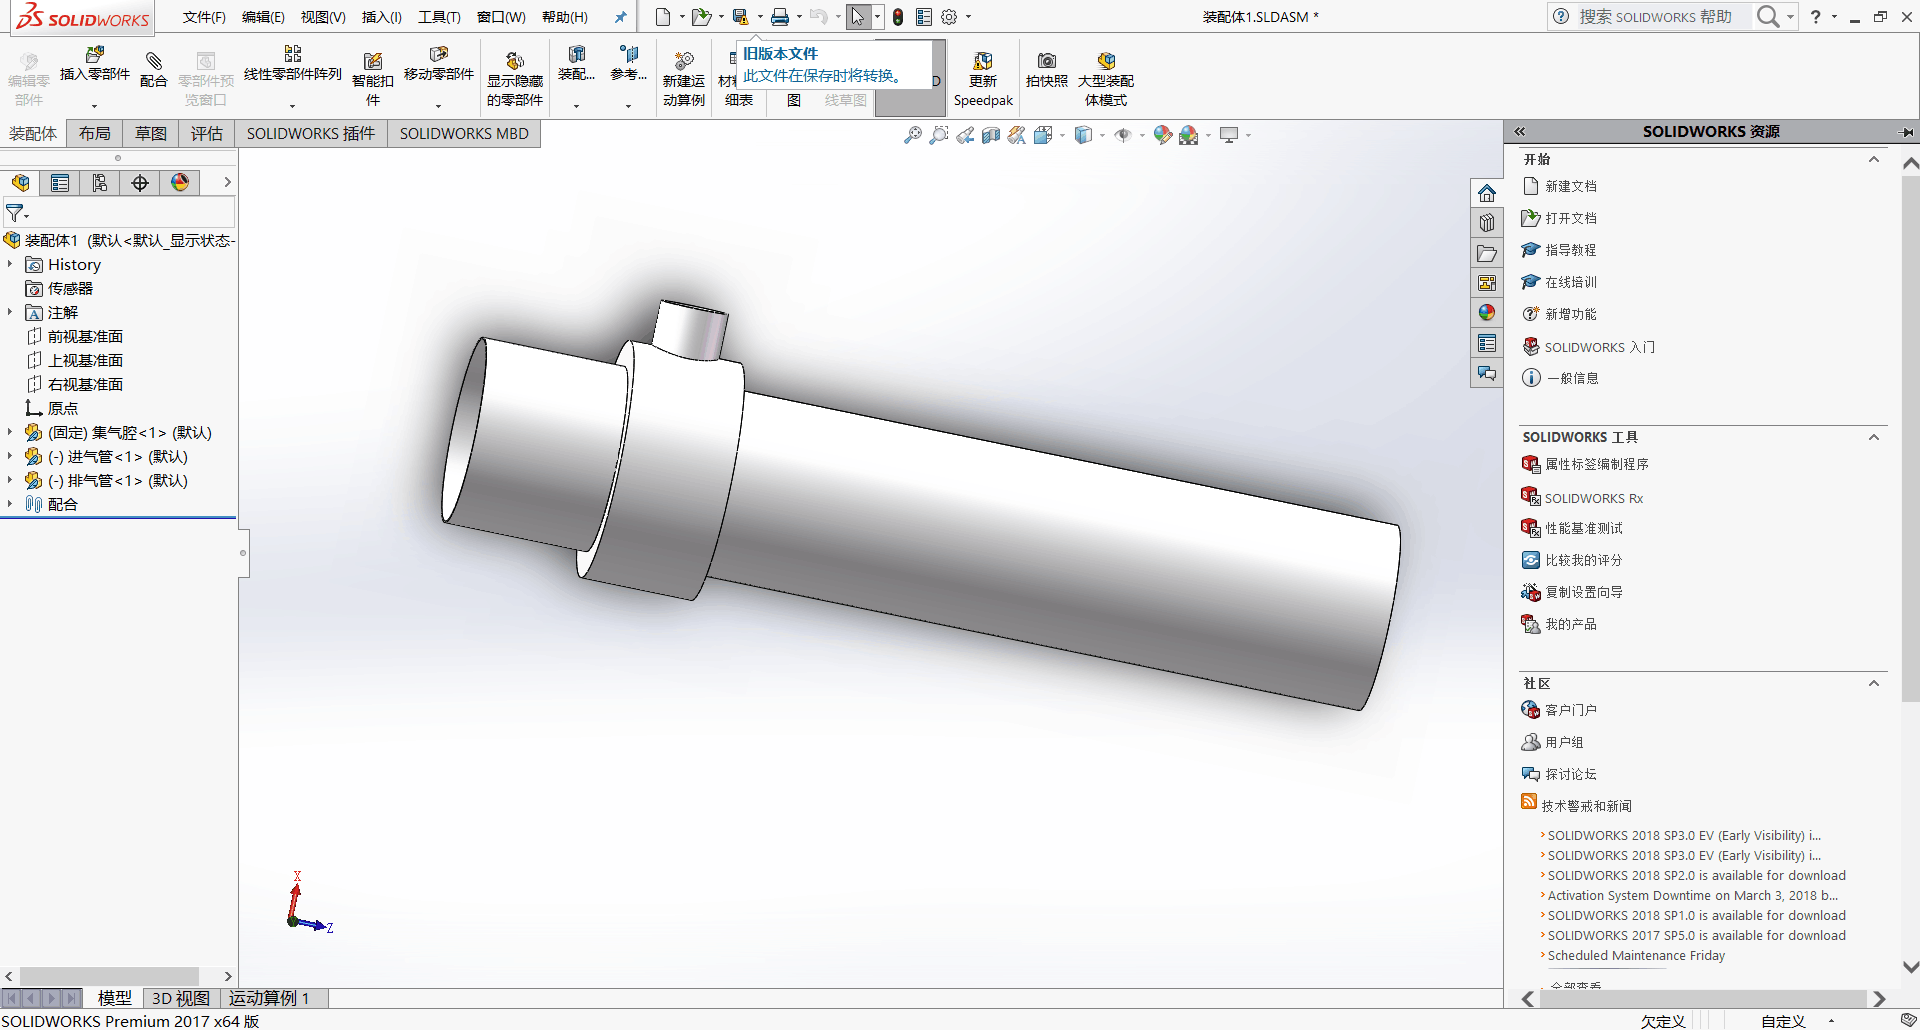Click the Previous View icon
The width and height of the screenshot is (1920, 1030).
[965, 135]
